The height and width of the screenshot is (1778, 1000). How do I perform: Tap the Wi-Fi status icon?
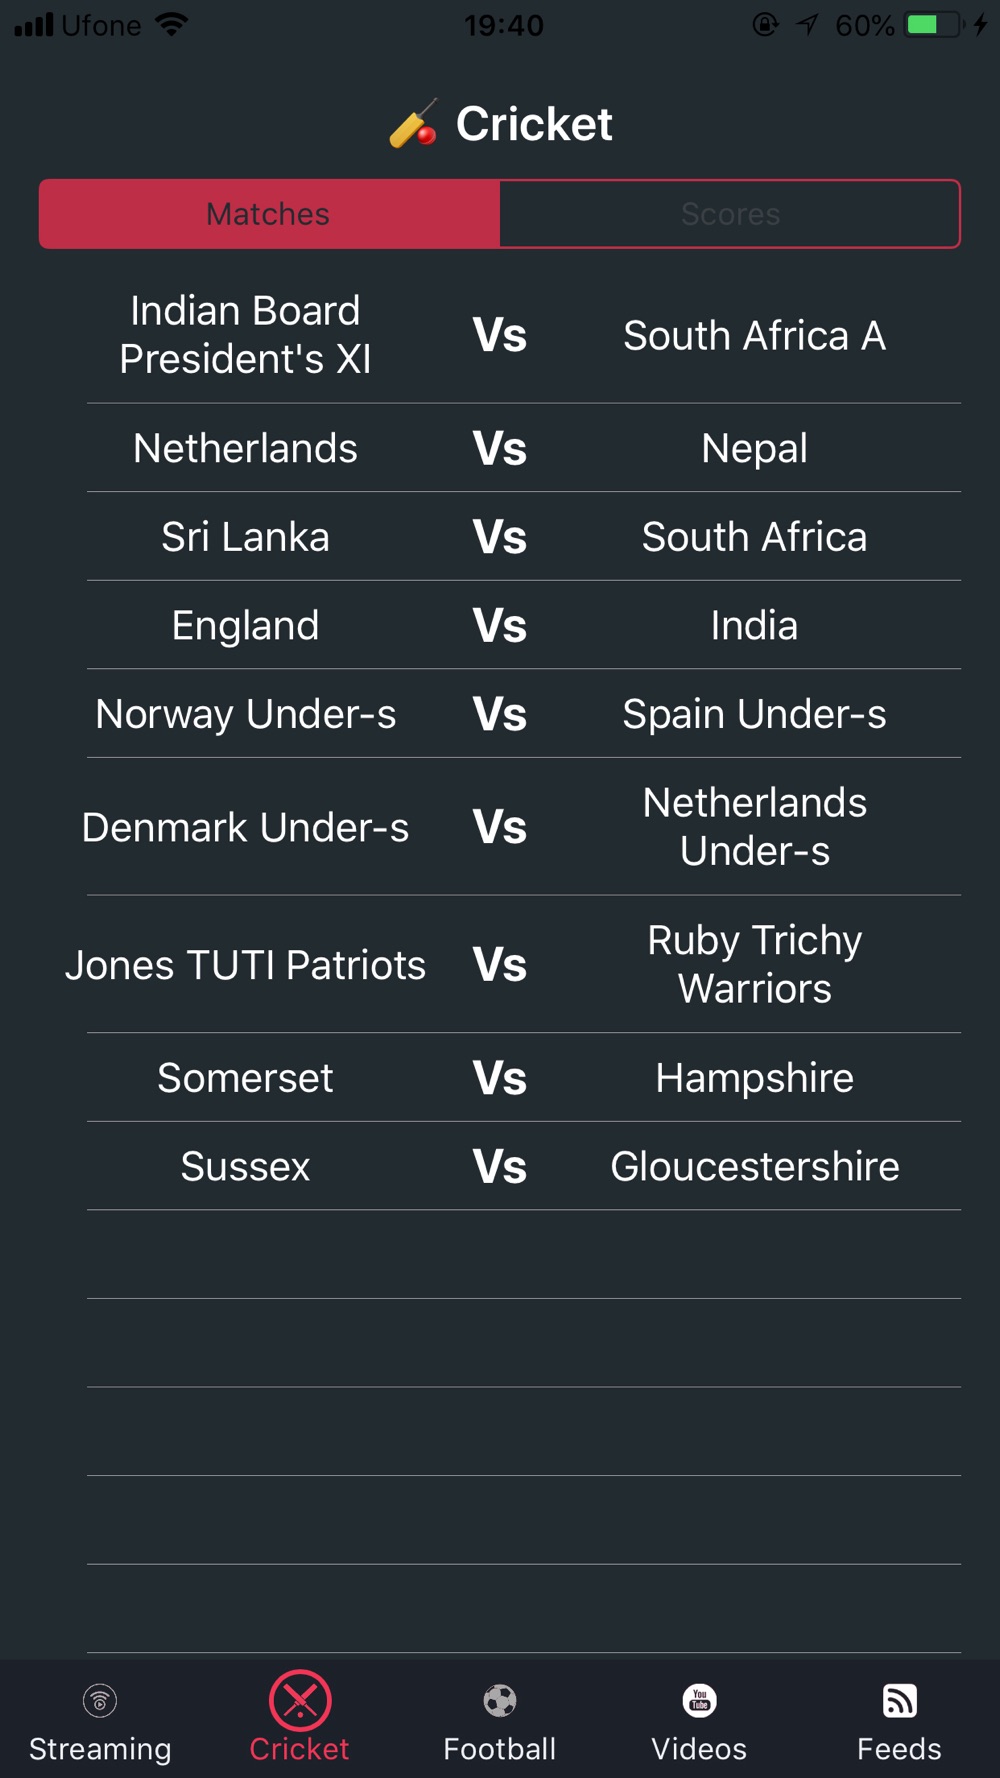[x=172, y=25]
